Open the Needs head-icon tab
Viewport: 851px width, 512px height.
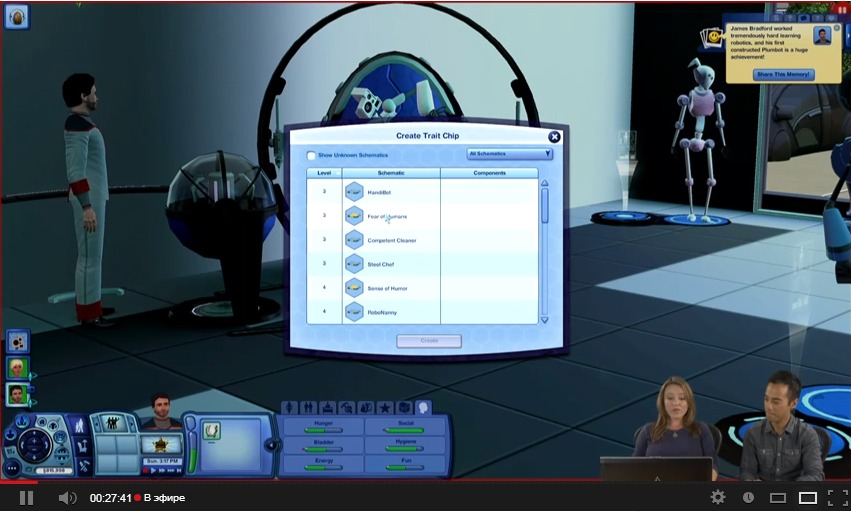click(423, 407)
